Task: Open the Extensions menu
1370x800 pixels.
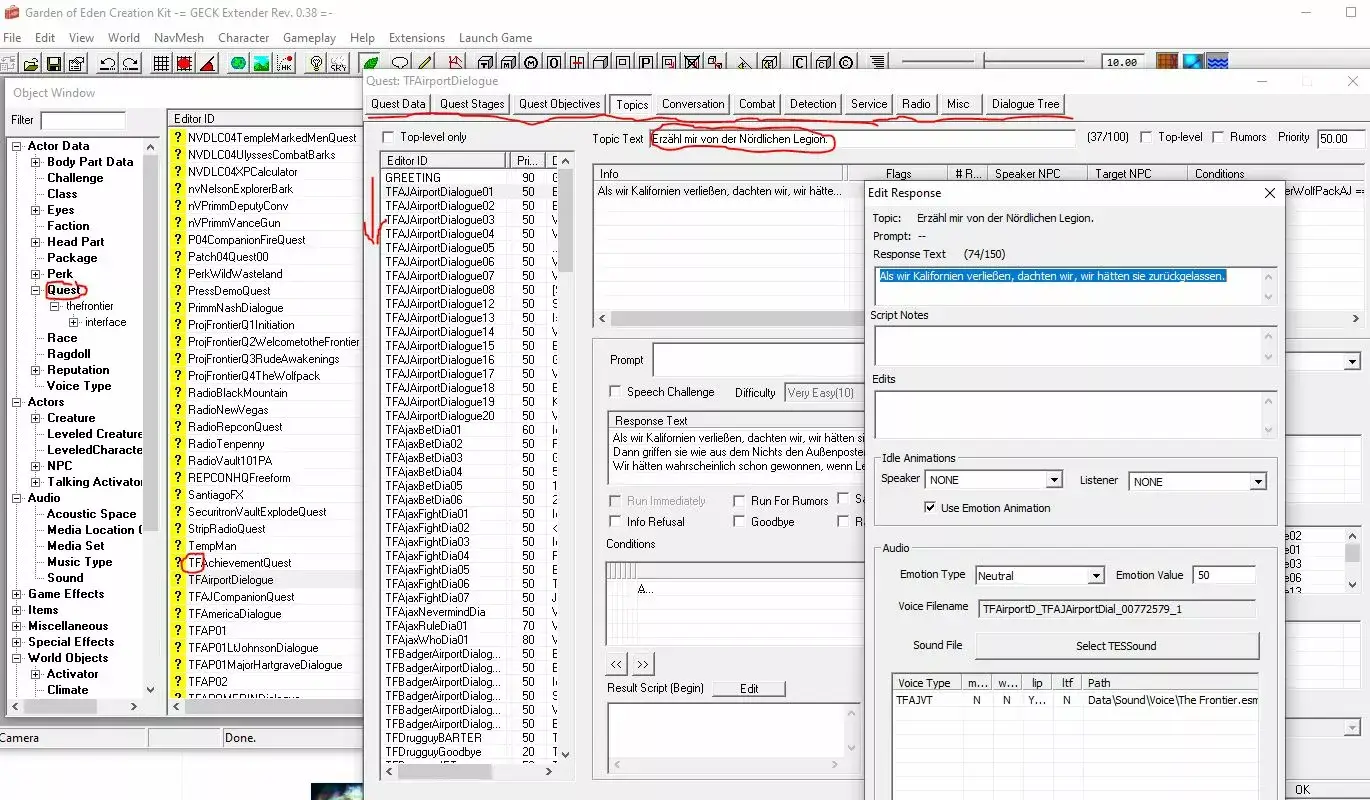Action: click(417, 38)
